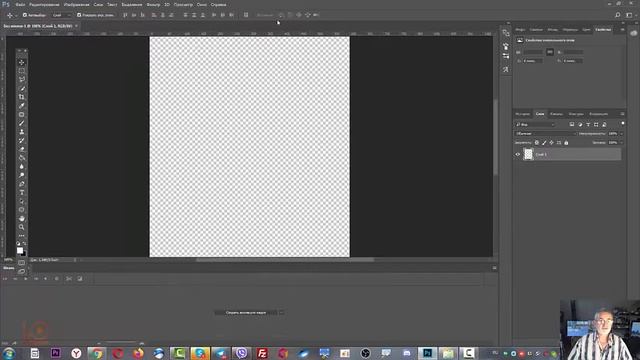Select the Zoom magnifier tool
The width and height of the screenshot is (640, 360).
[22, 227]
